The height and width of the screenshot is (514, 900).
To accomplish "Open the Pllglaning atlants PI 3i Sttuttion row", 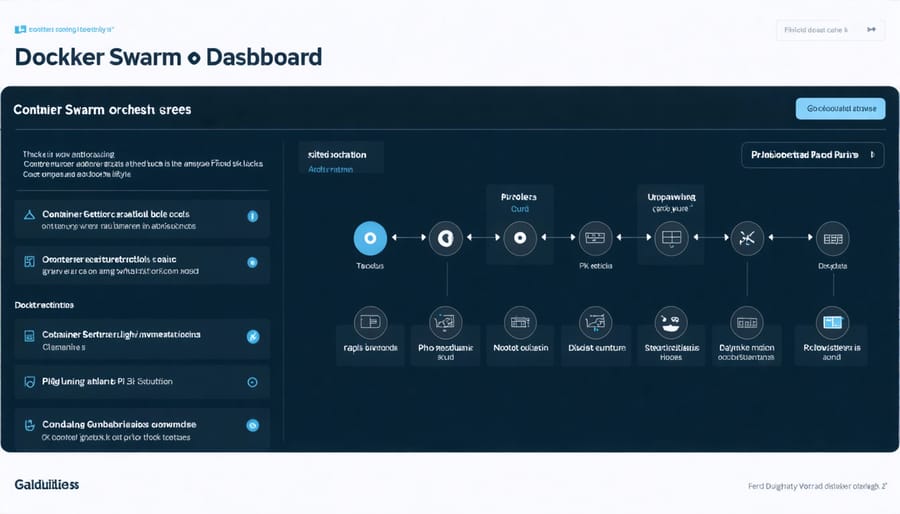I will click(x=142, y=382).
